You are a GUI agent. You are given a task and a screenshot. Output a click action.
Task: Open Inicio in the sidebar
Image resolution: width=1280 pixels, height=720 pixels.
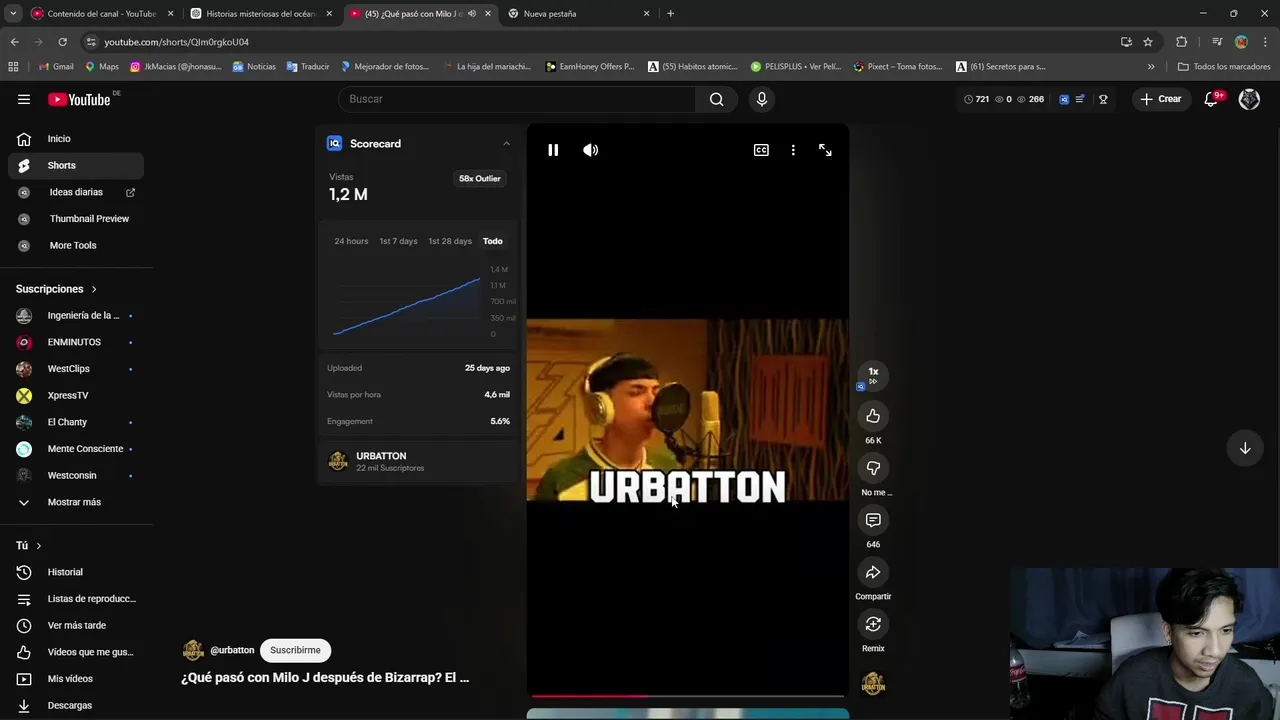tap(76, 139)
